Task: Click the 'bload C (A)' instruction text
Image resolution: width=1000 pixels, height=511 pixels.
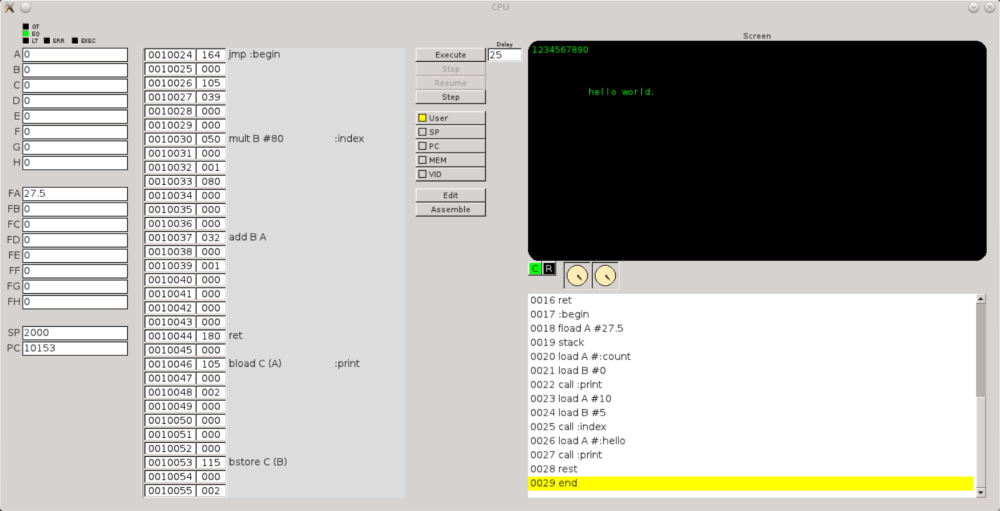Action: [255, 364]
